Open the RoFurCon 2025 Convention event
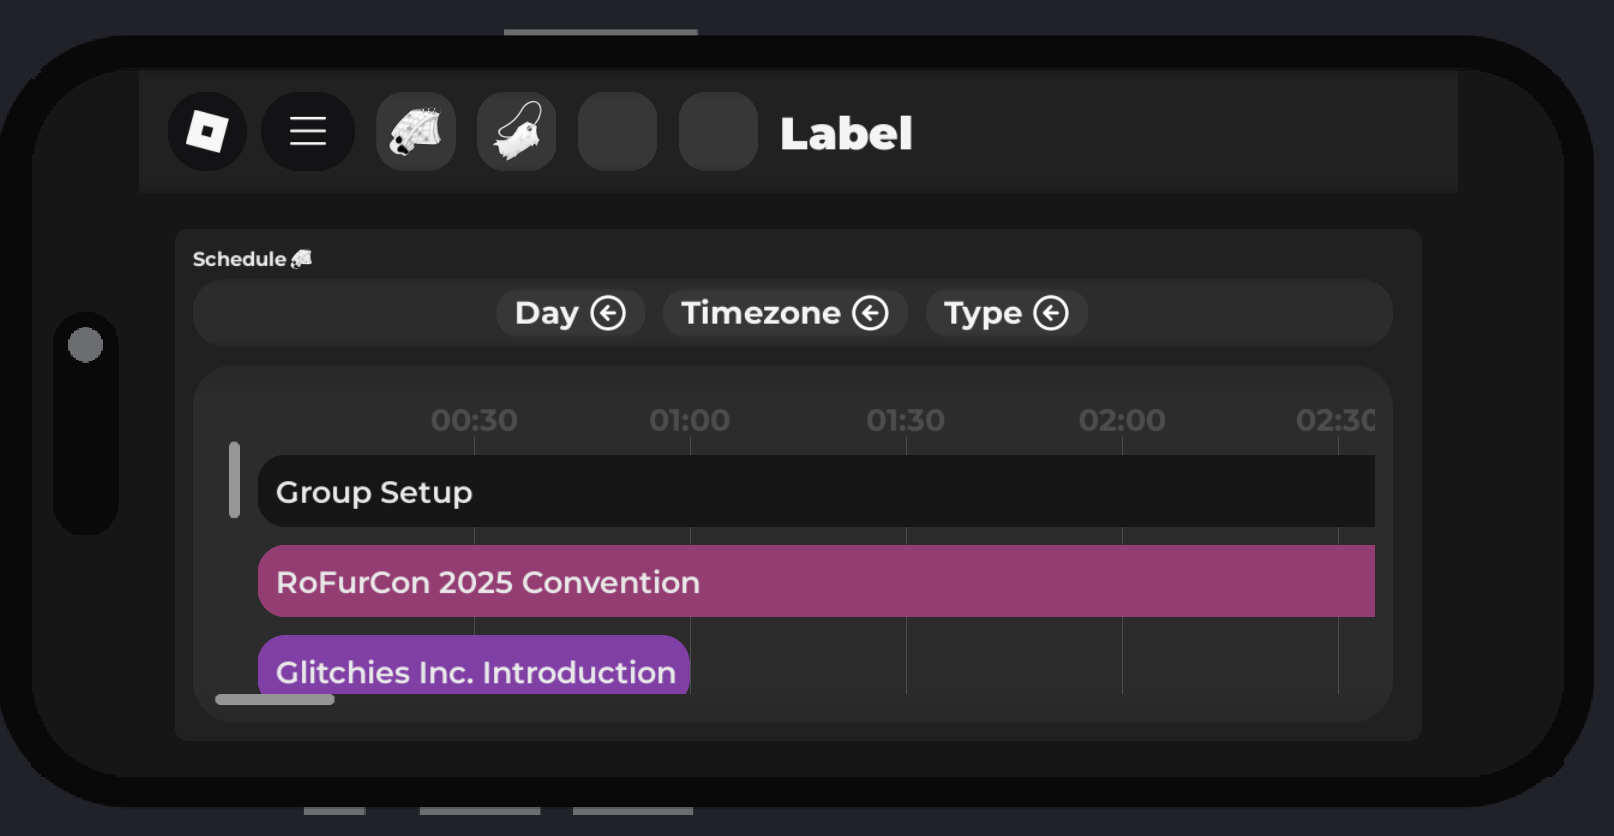 point(815,581)
